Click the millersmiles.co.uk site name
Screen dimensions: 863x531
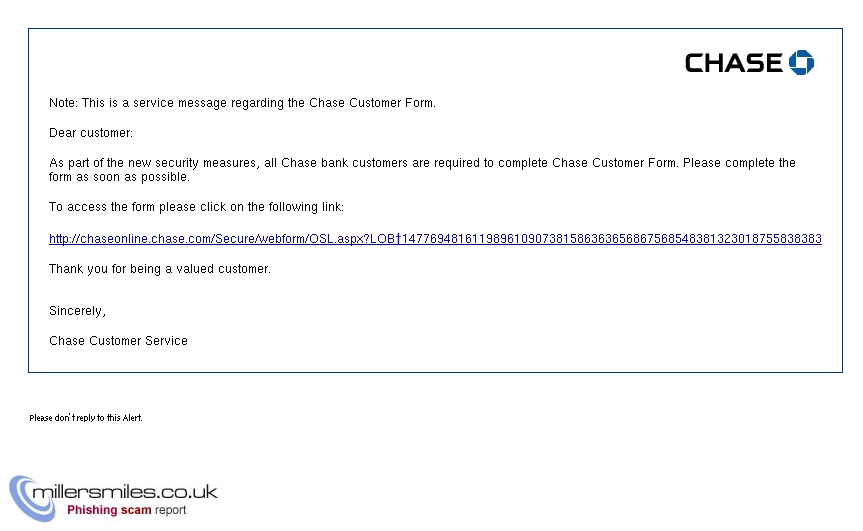pyautogui.click(x=125, y=491)
